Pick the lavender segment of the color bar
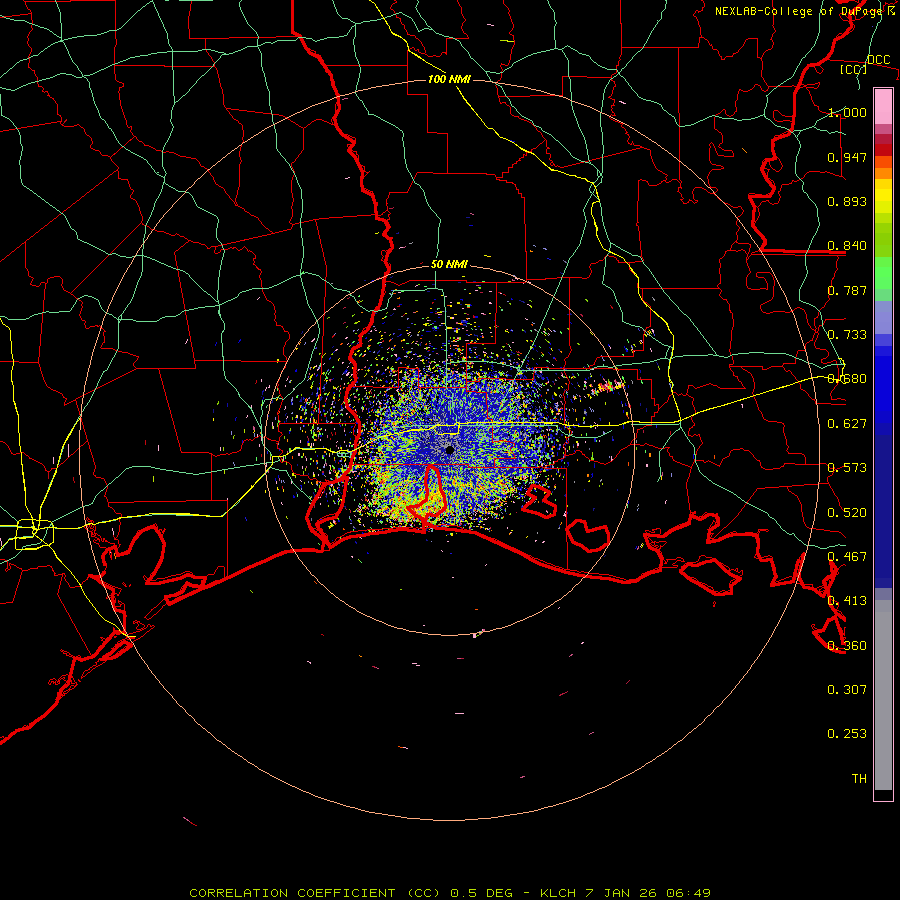900x900 pixels. 883,317
